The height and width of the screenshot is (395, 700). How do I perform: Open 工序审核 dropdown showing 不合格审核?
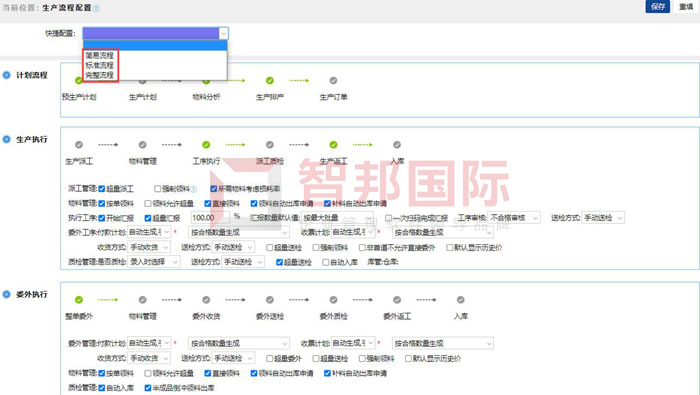pyautogui.click(x=513, y=218)
